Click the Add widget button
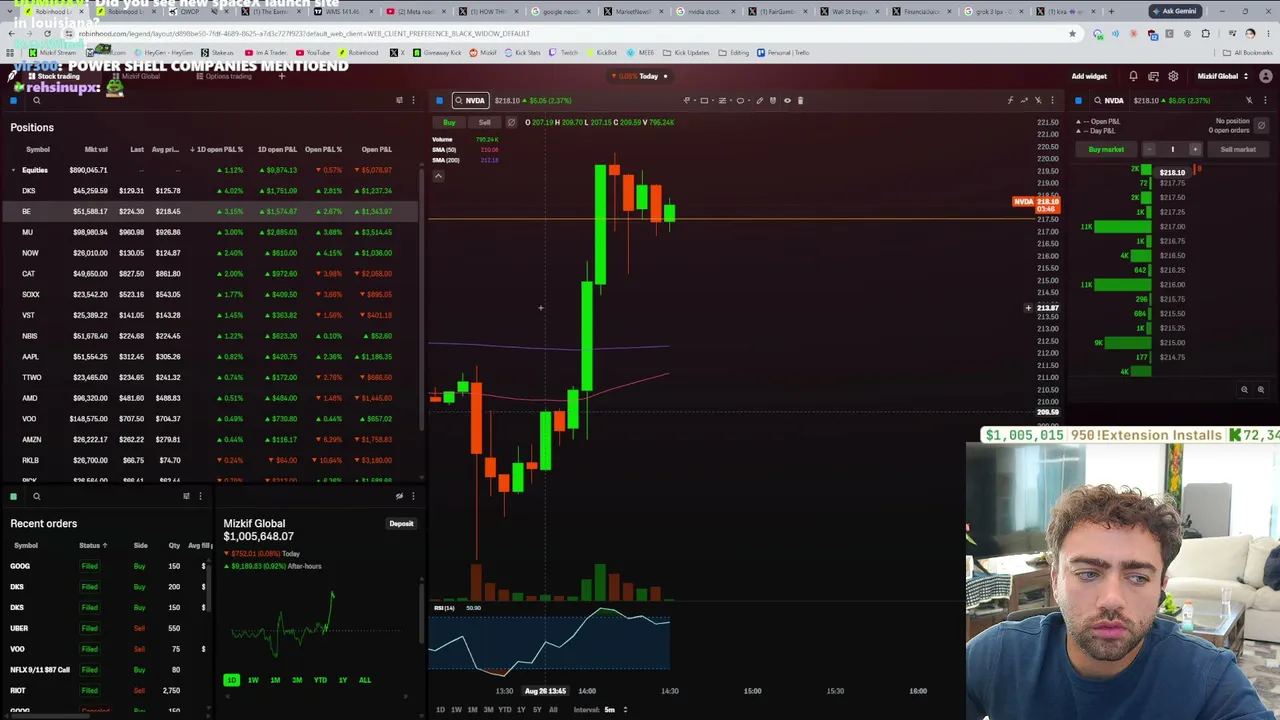This screenshot has height=720, width=1280. [1089, 76]
